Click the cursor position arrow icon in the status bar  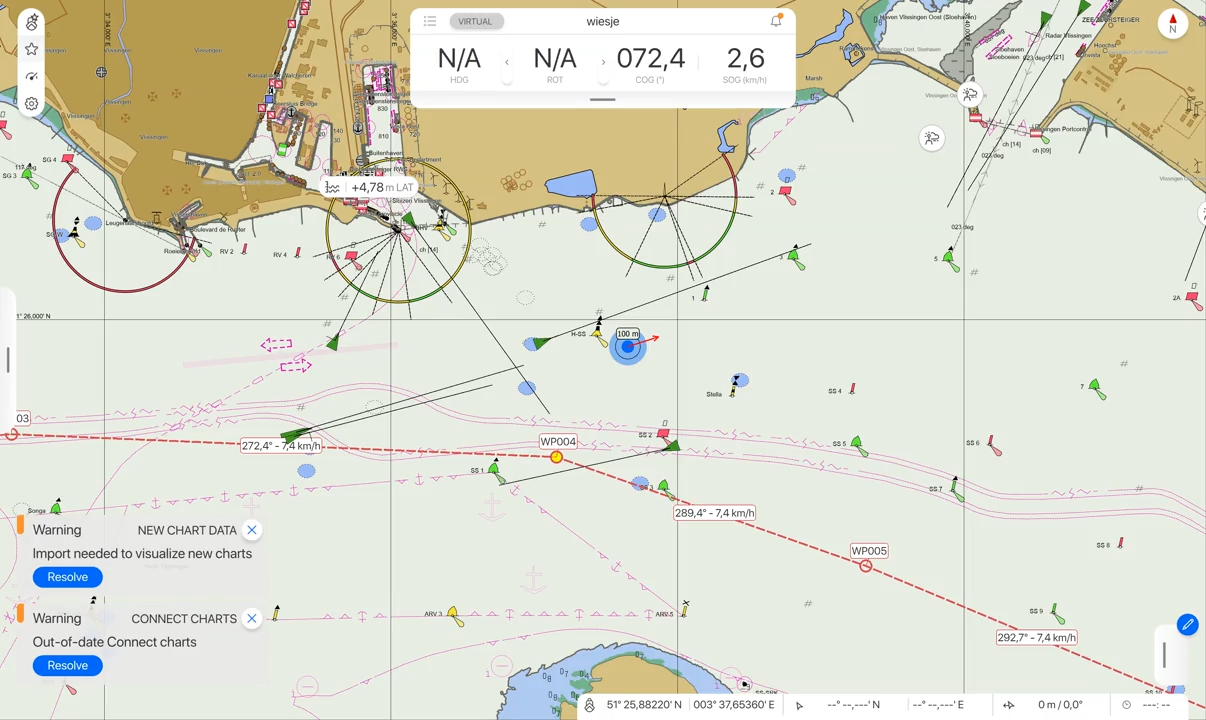[799, 705]
